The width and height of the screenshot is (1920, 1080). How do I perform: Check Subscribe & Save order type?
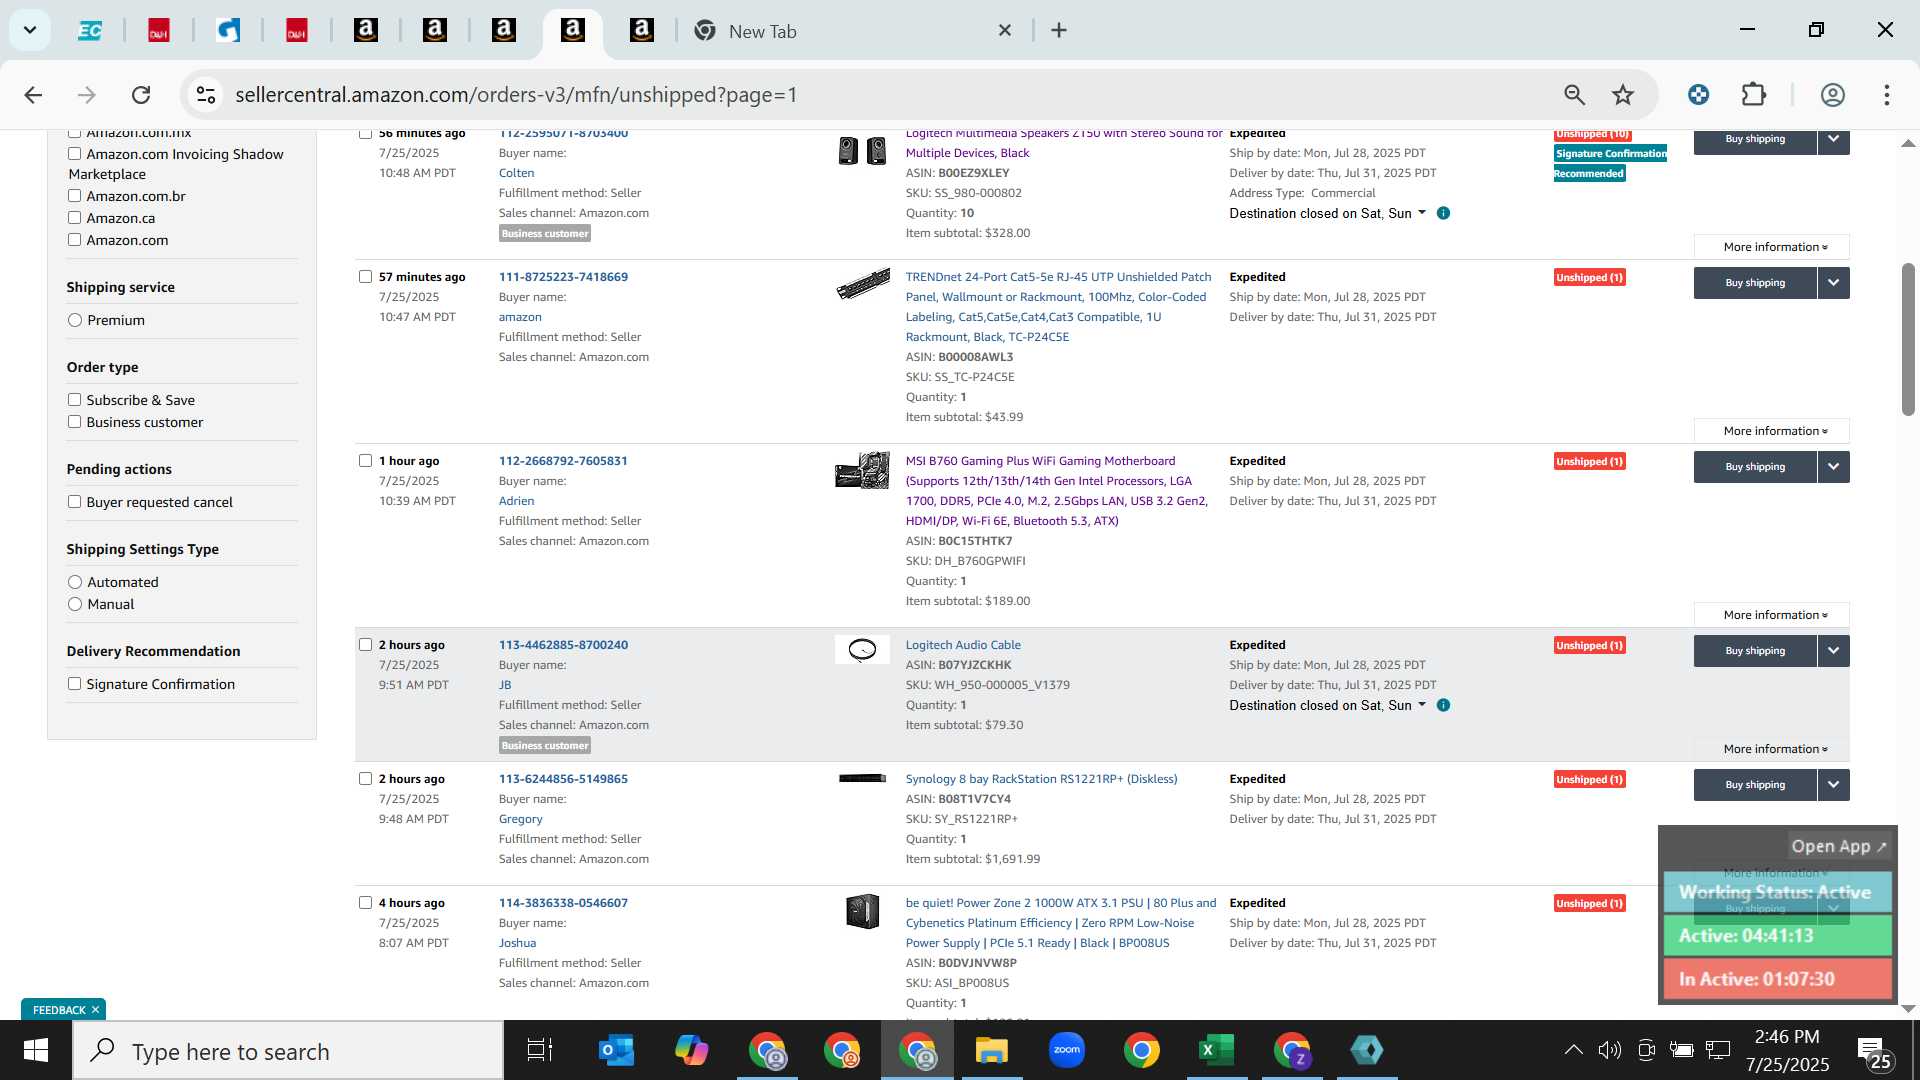pos(74,400)
